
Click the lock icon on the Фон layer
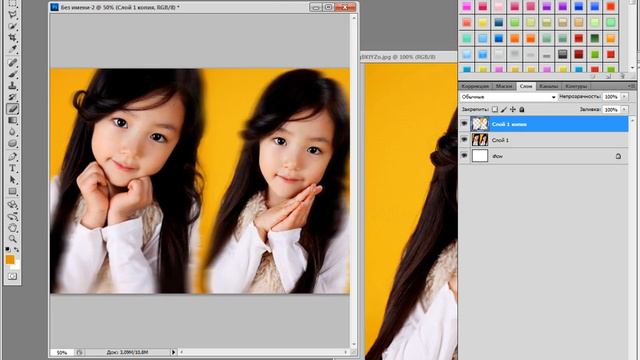click(618, 156)
